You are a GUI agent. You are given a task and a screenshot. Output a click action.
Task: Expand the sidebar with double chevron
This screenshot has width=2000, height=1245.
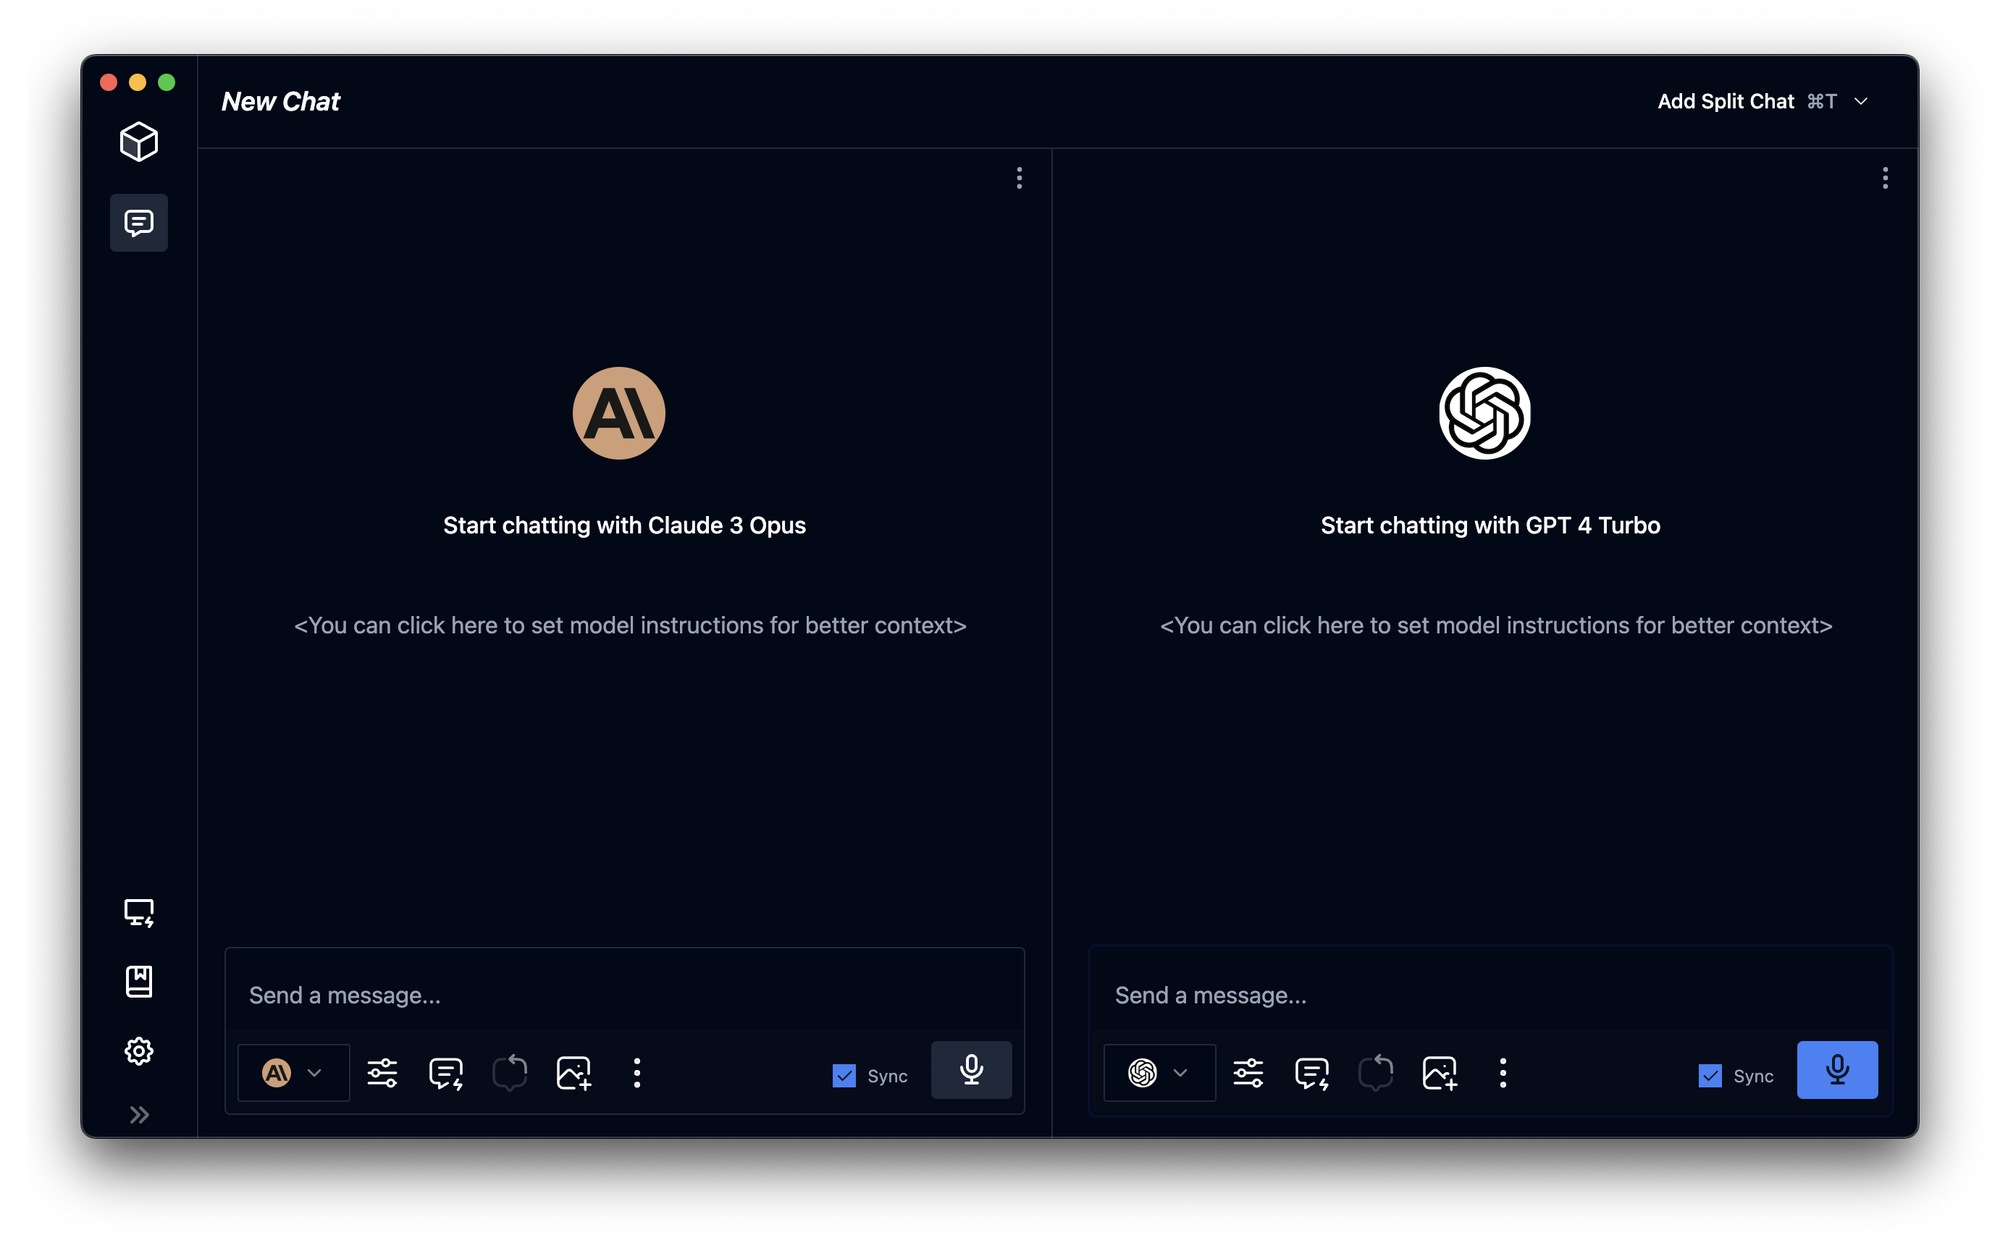pos(139,1114)
